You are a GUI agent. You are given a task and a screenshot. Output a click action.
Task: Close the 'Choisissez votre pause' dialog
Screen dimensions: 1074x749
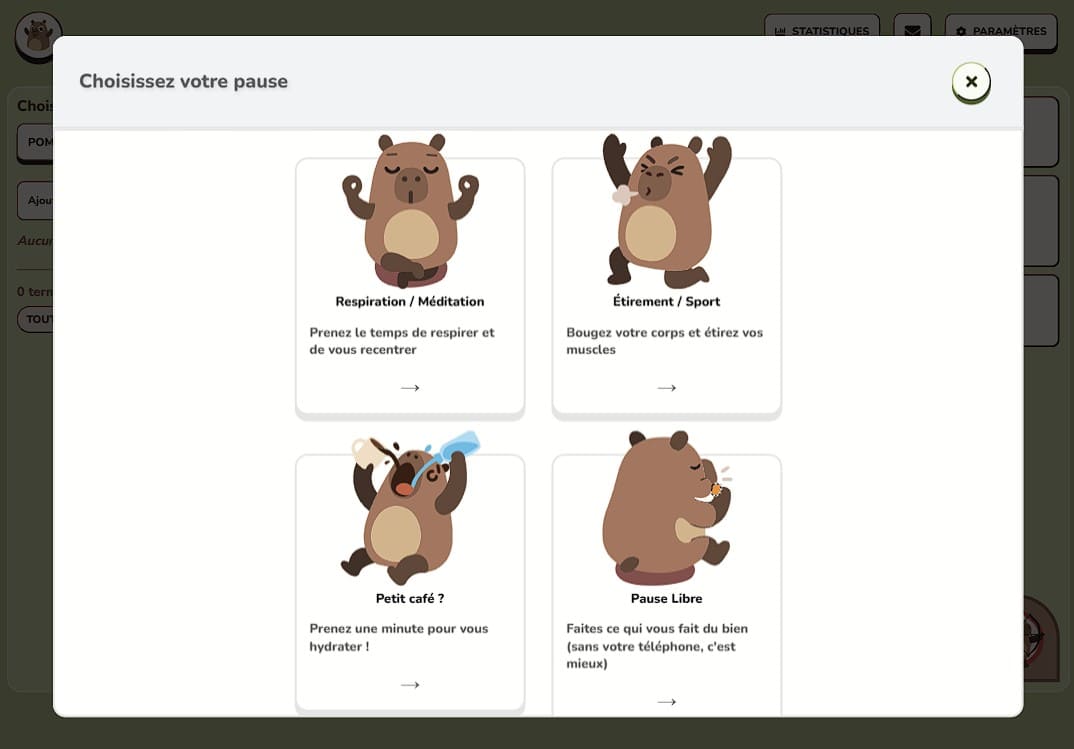tap(970, 82)
